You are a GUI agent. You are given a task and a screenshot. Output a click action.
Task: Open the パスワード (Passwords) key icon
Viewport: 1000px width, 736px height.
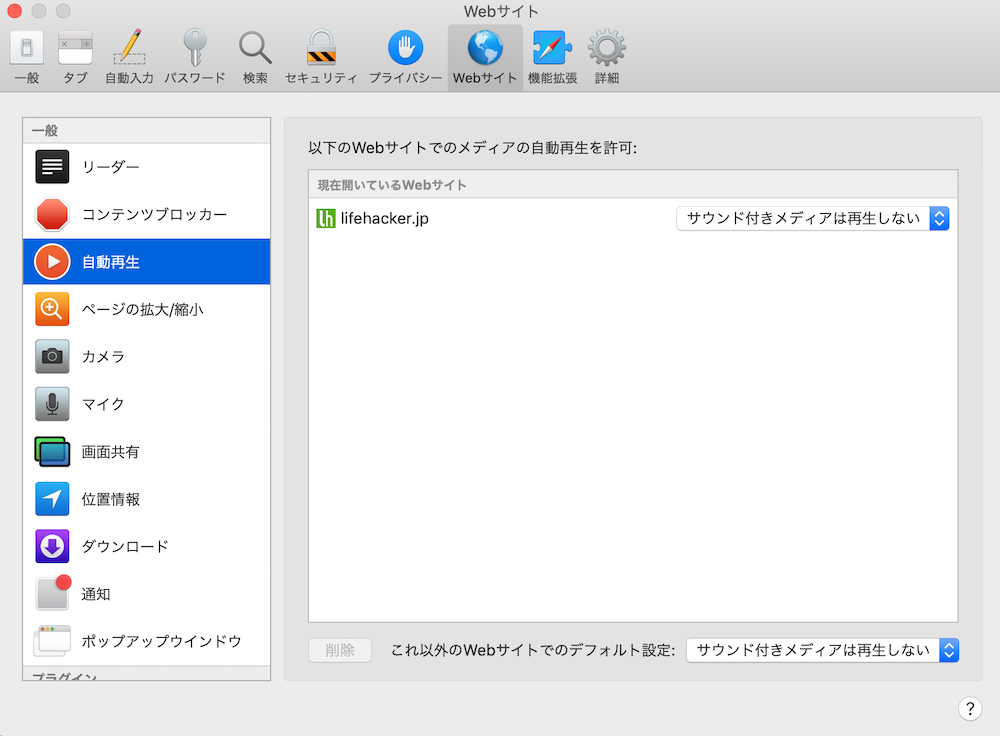coord(195,48)
